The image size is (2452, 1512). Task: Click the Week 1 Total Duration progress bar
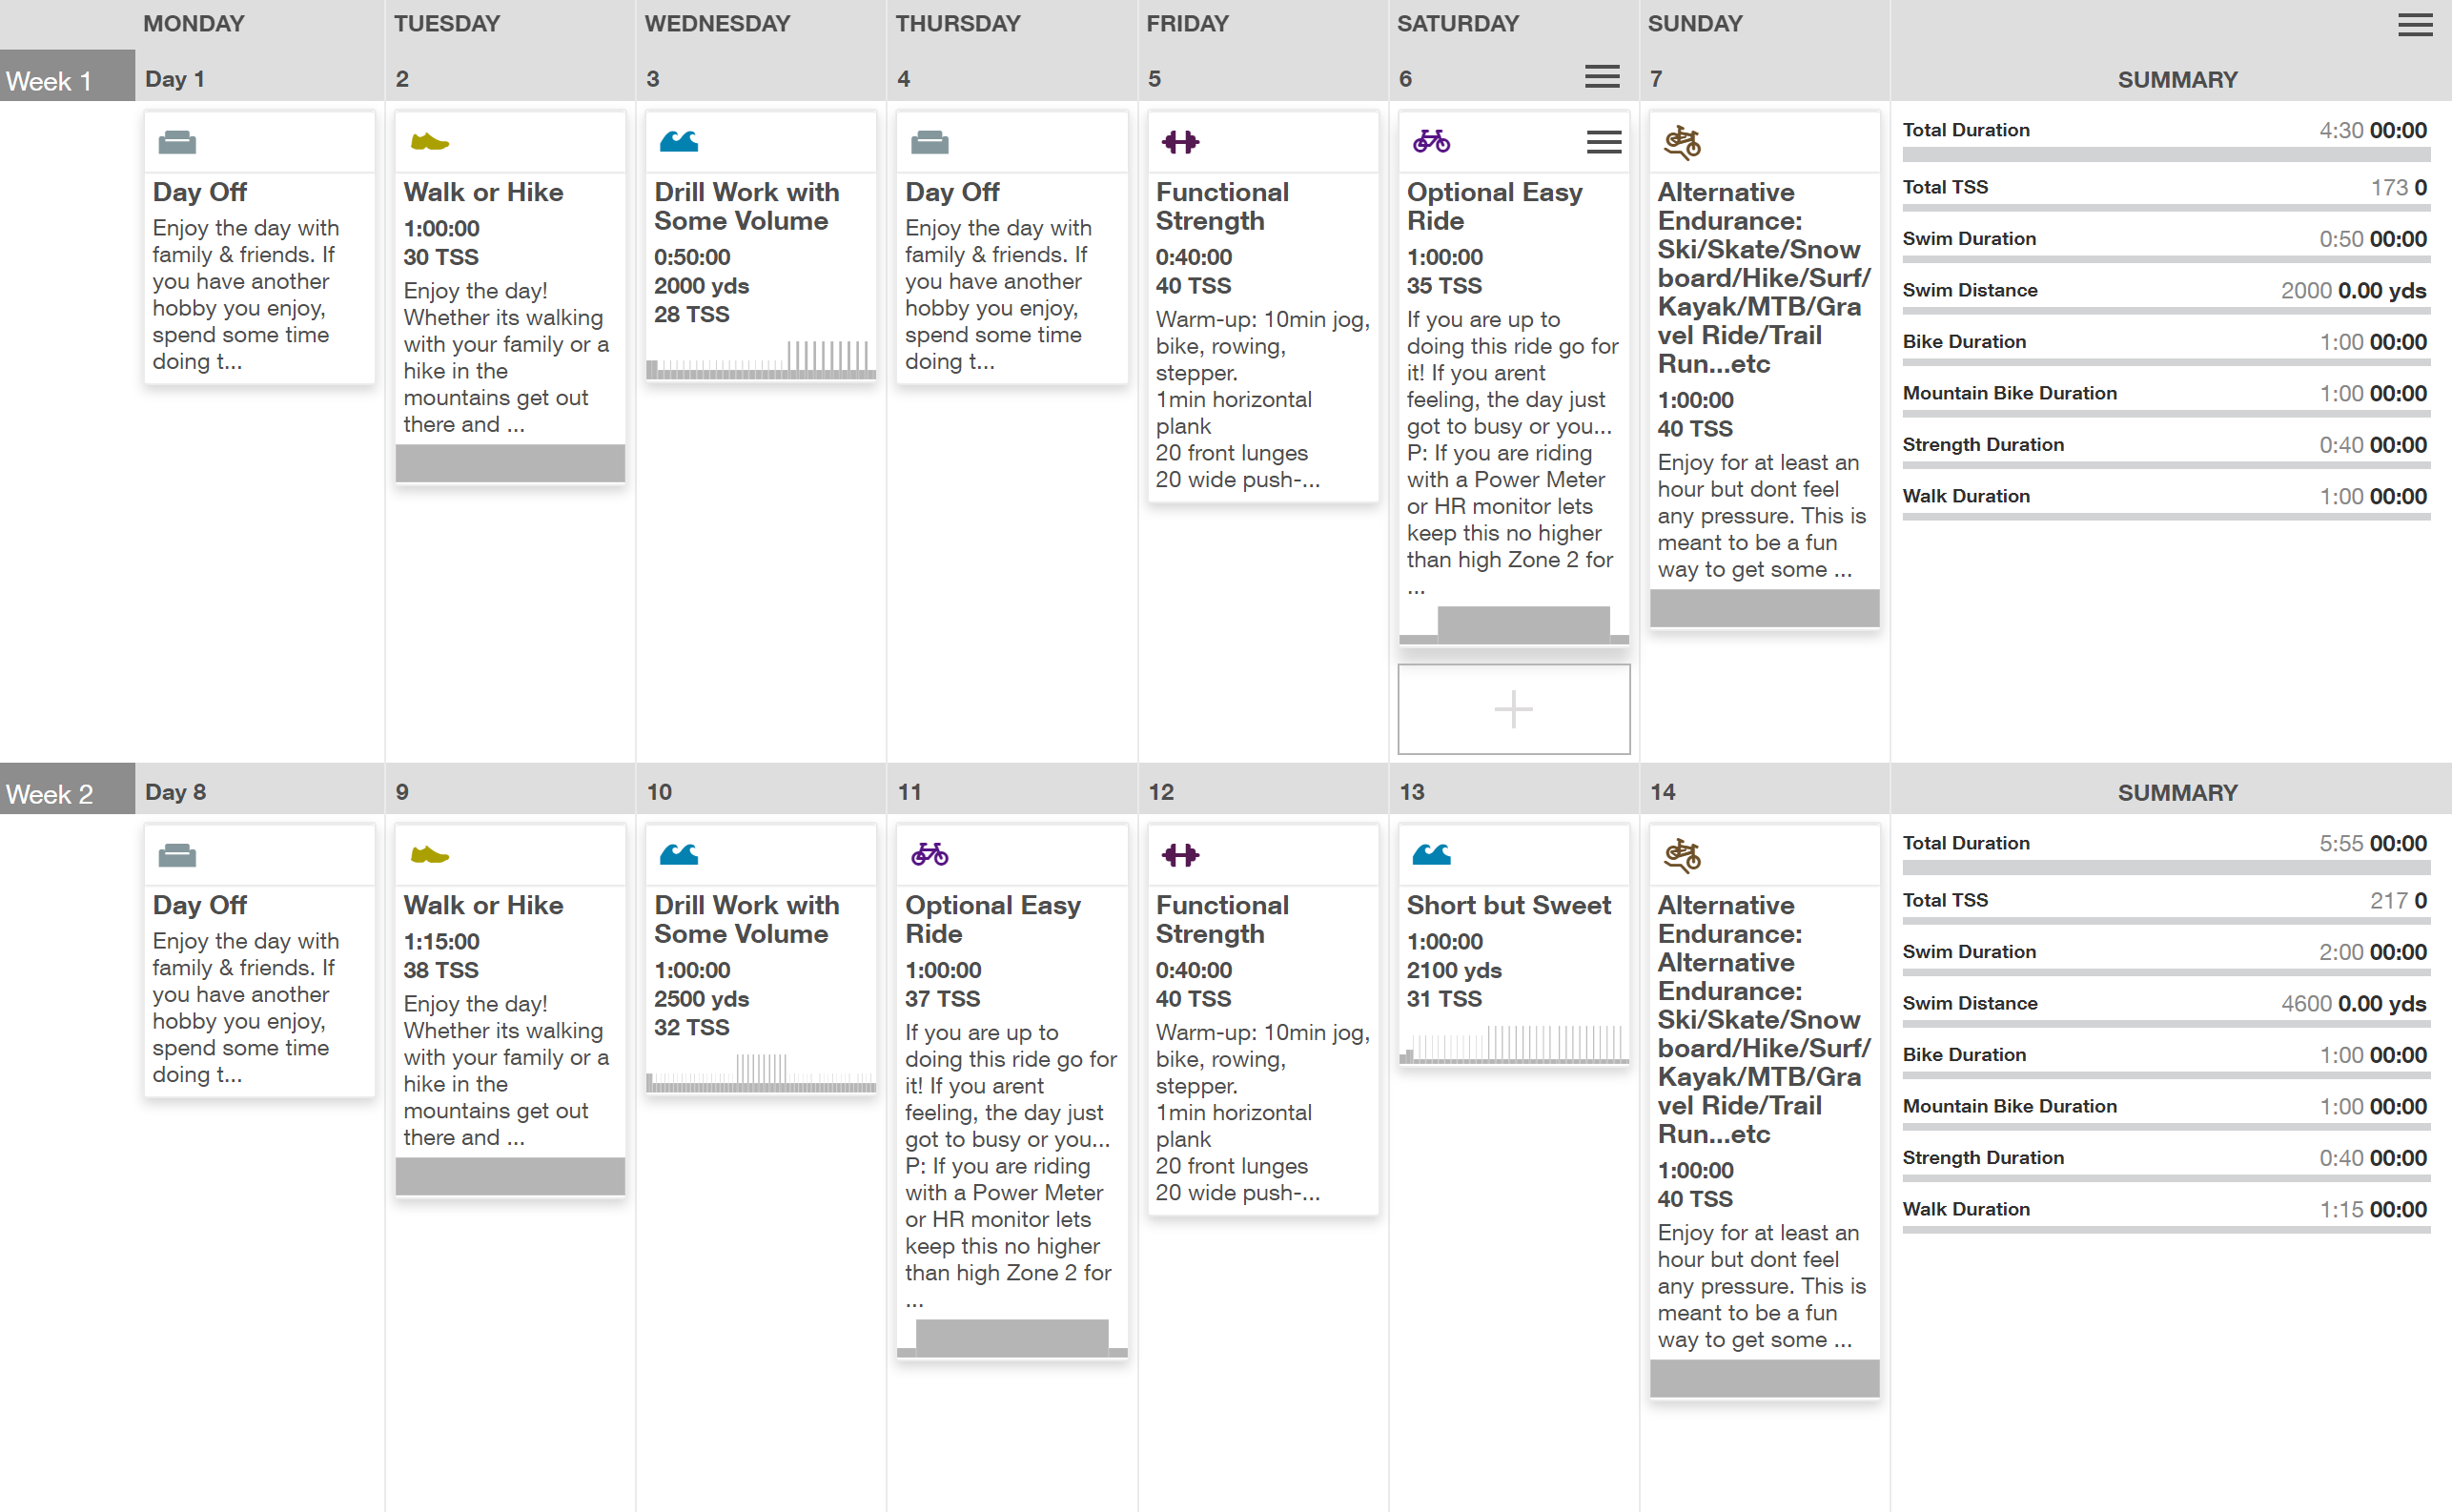point(2165,155)
